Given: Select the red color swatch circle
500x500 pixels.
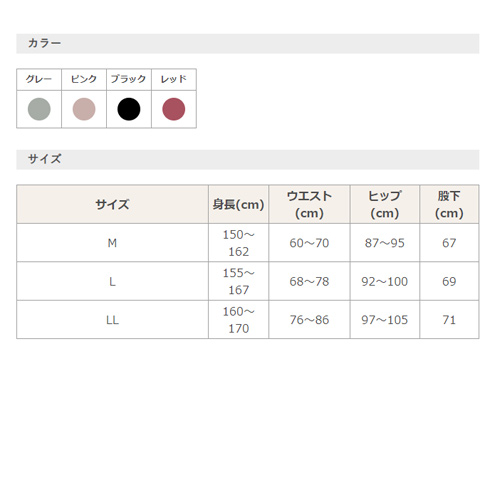Looking at the screenshot, I should (x=174, y=109).
